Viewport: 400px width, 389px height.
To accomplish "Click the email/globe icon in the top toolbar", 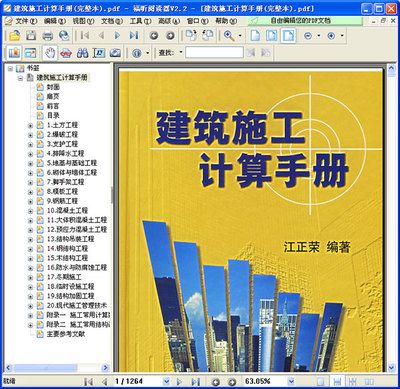I will (64, 35).
